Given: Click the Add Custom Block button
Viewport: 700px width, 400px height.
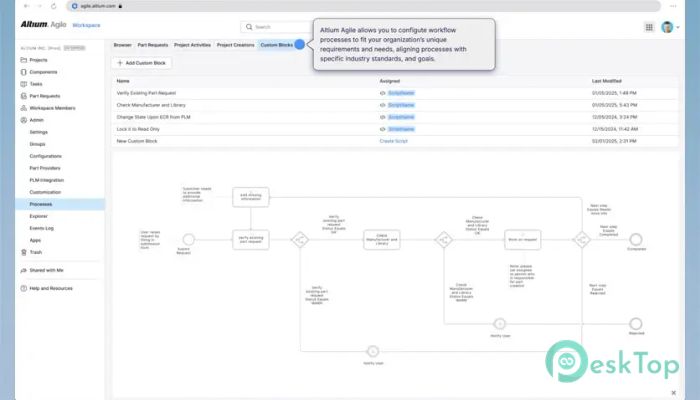Looking at the screenshot, I should click(142, 63).
